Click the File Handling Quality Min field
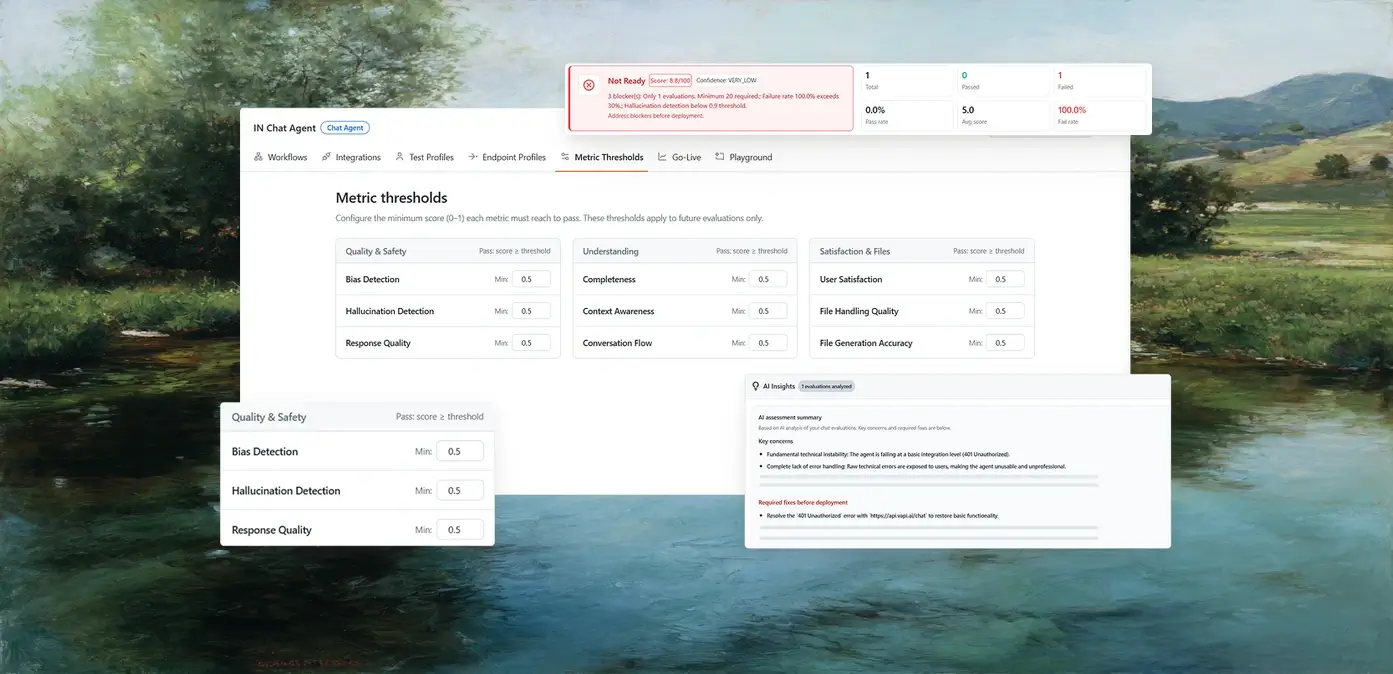The image size is (1393, 674). point(1005,312)
